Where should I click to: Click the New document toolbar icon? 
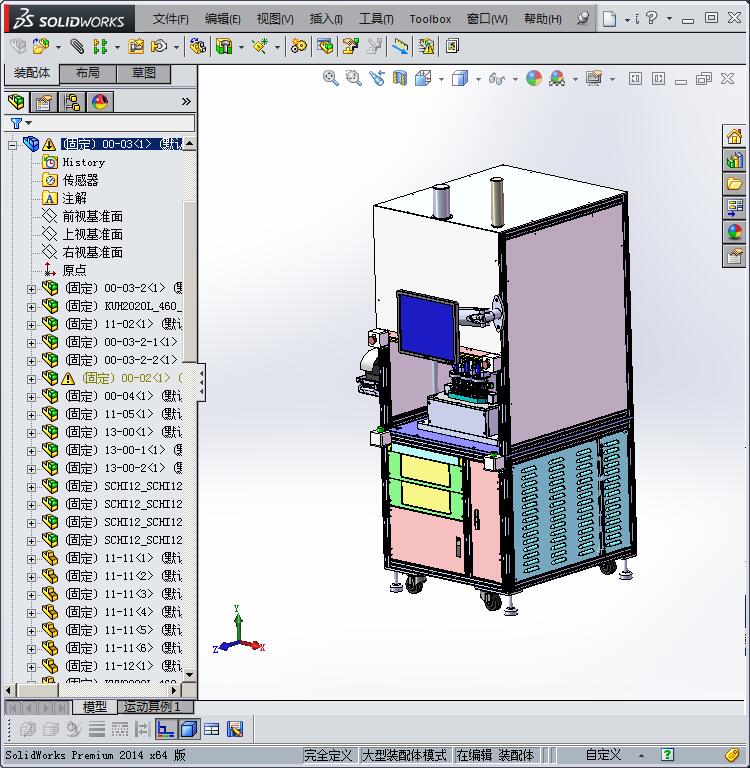609,19
